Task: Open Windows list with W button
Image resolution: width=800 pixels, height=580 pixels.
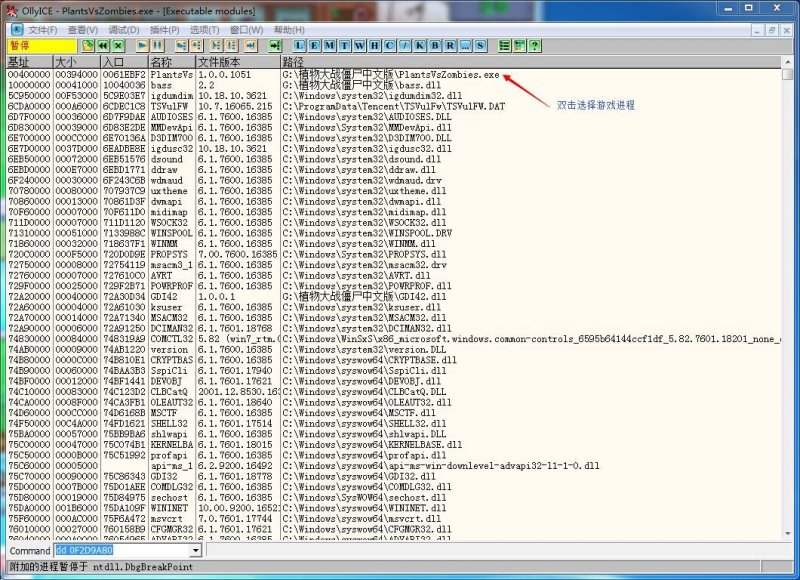Action: [360, 46]
